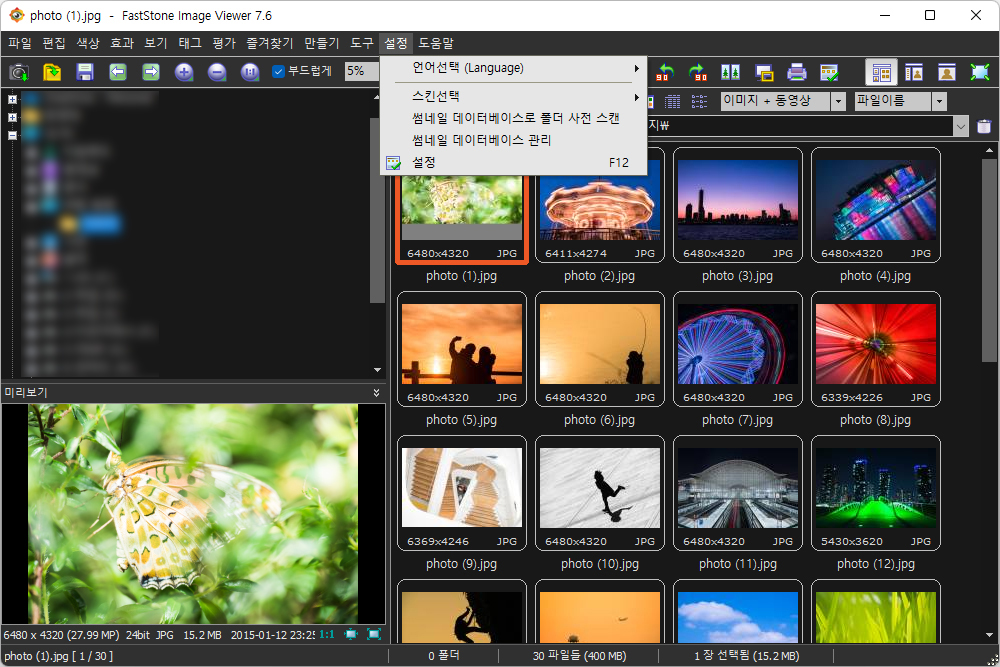
Task: Collapse the third folder tree node
Action: [x=12, y=135]
